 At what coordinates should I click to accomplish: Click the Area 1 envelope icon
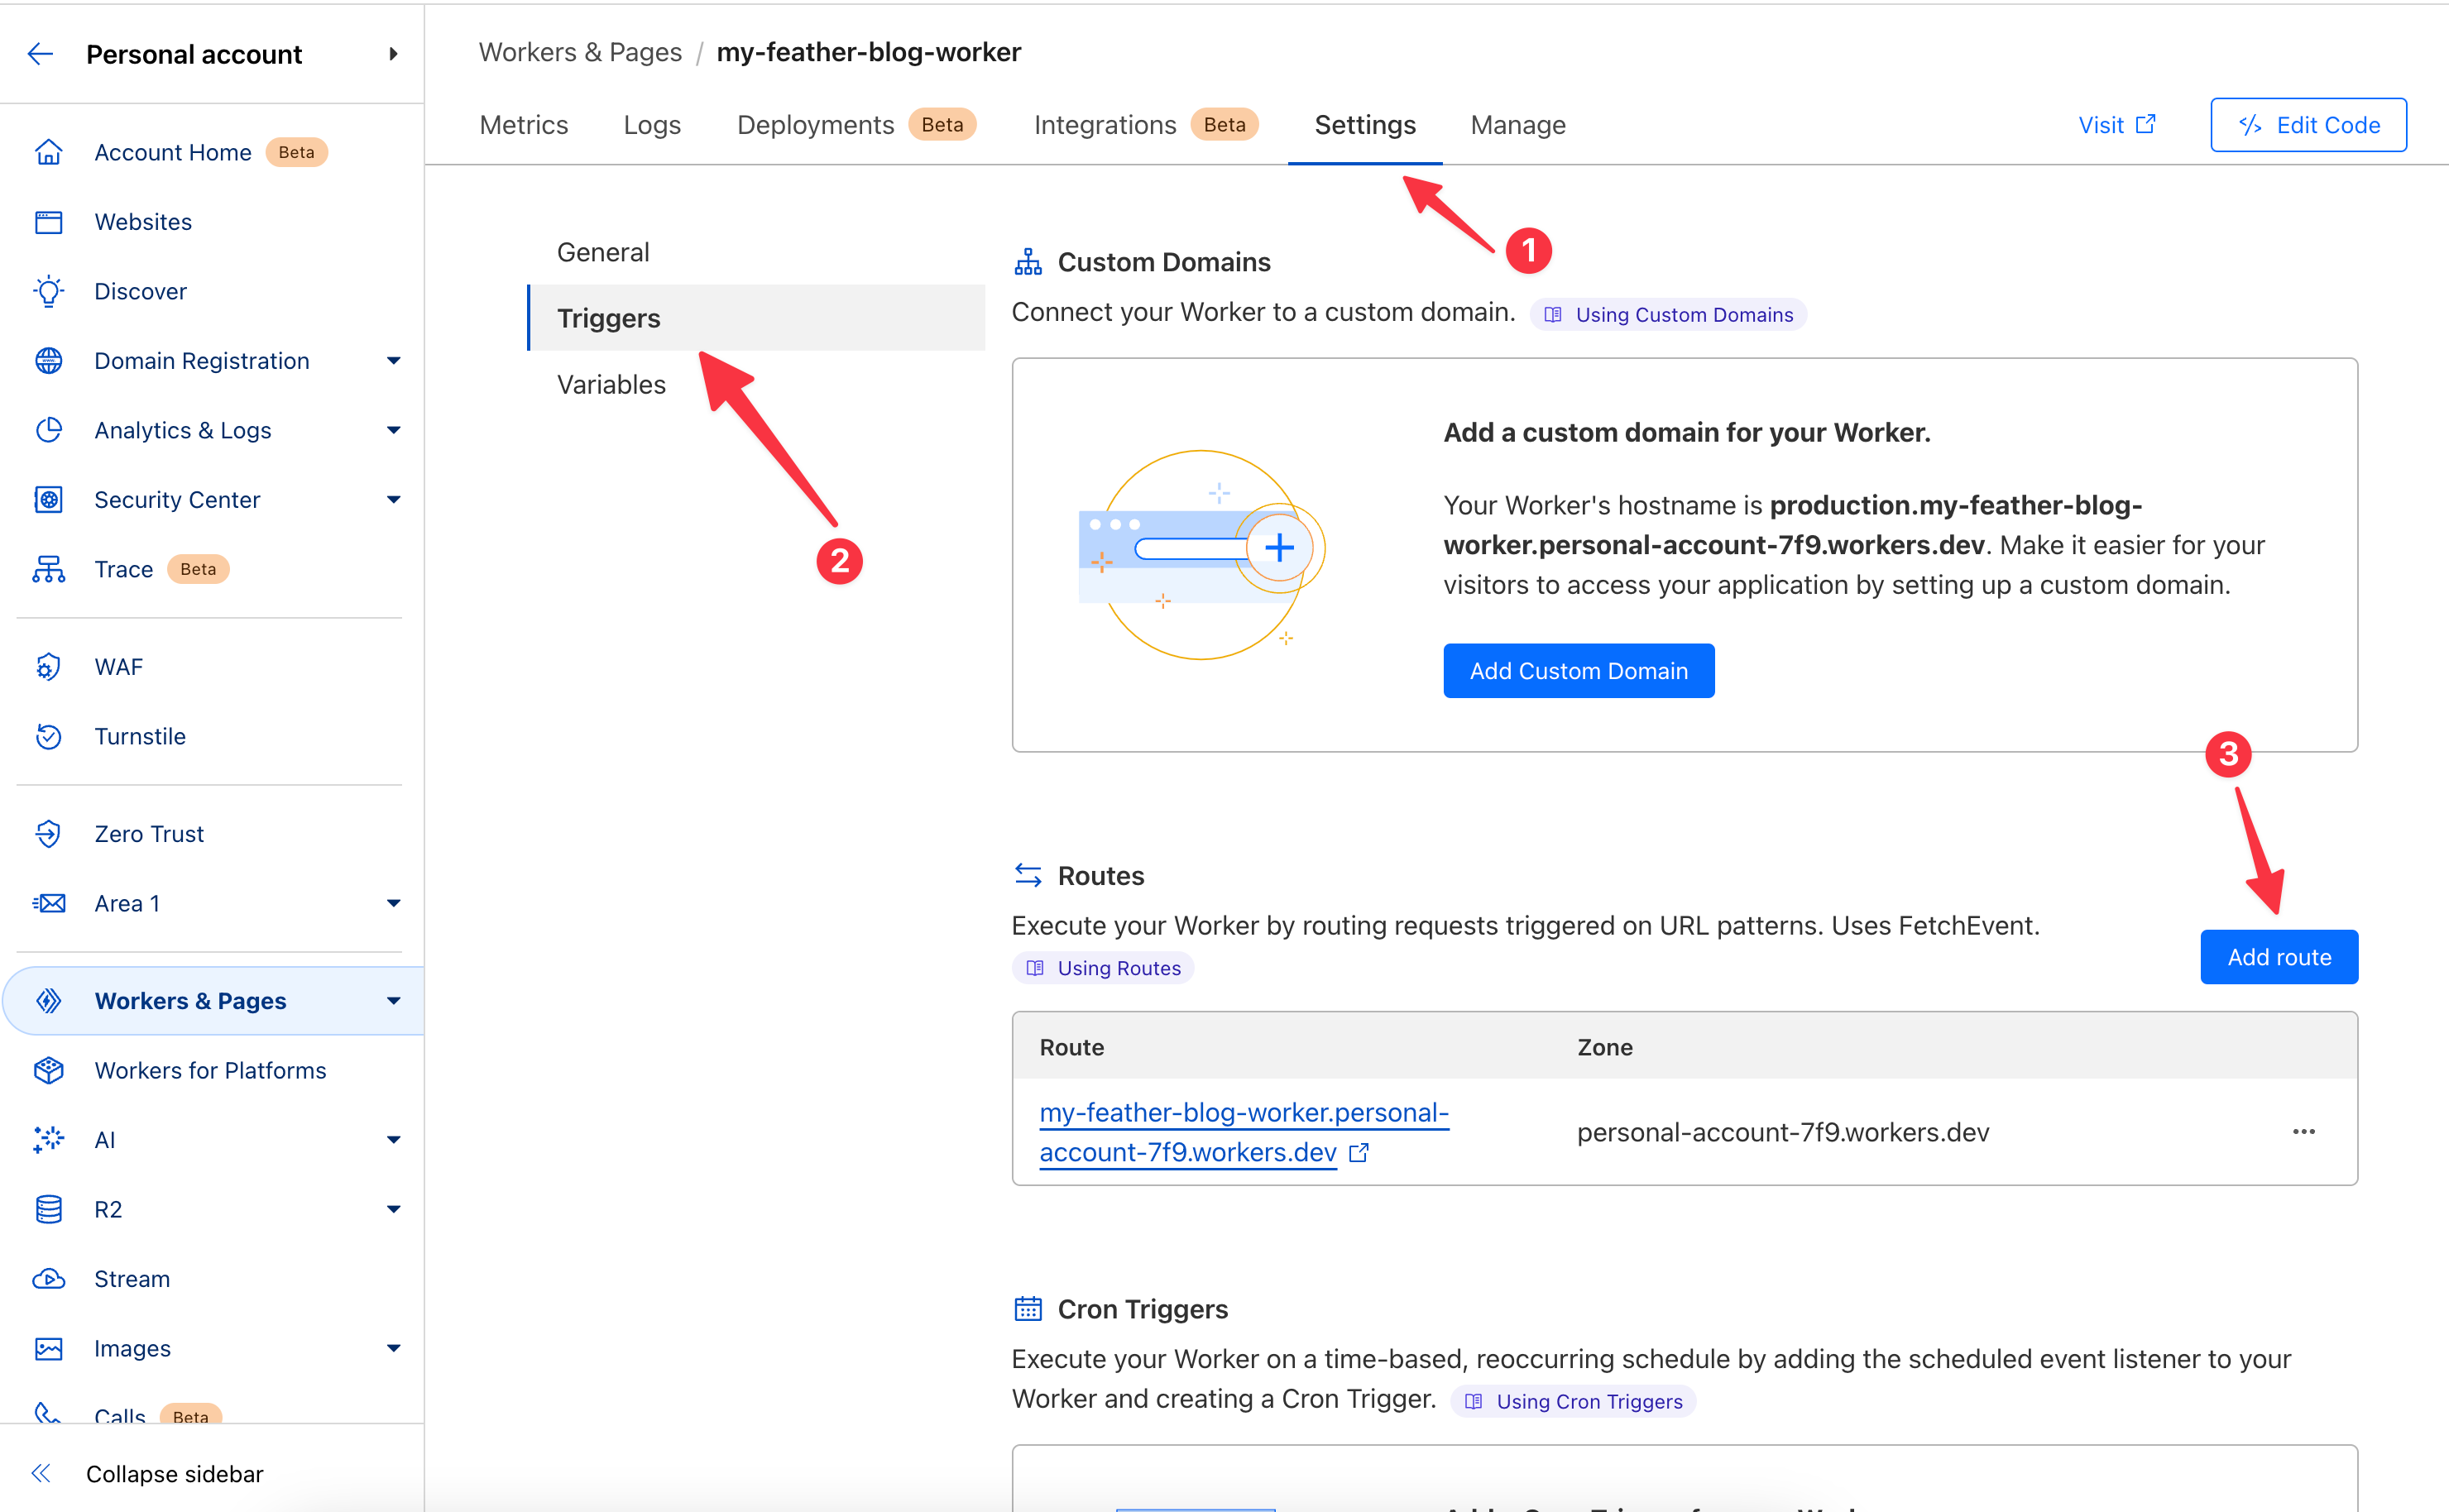48,904
